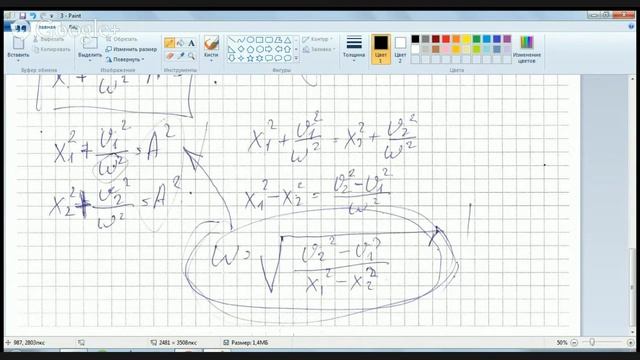
Task: Choose the Four-point star shape
Action: [241, 58]
